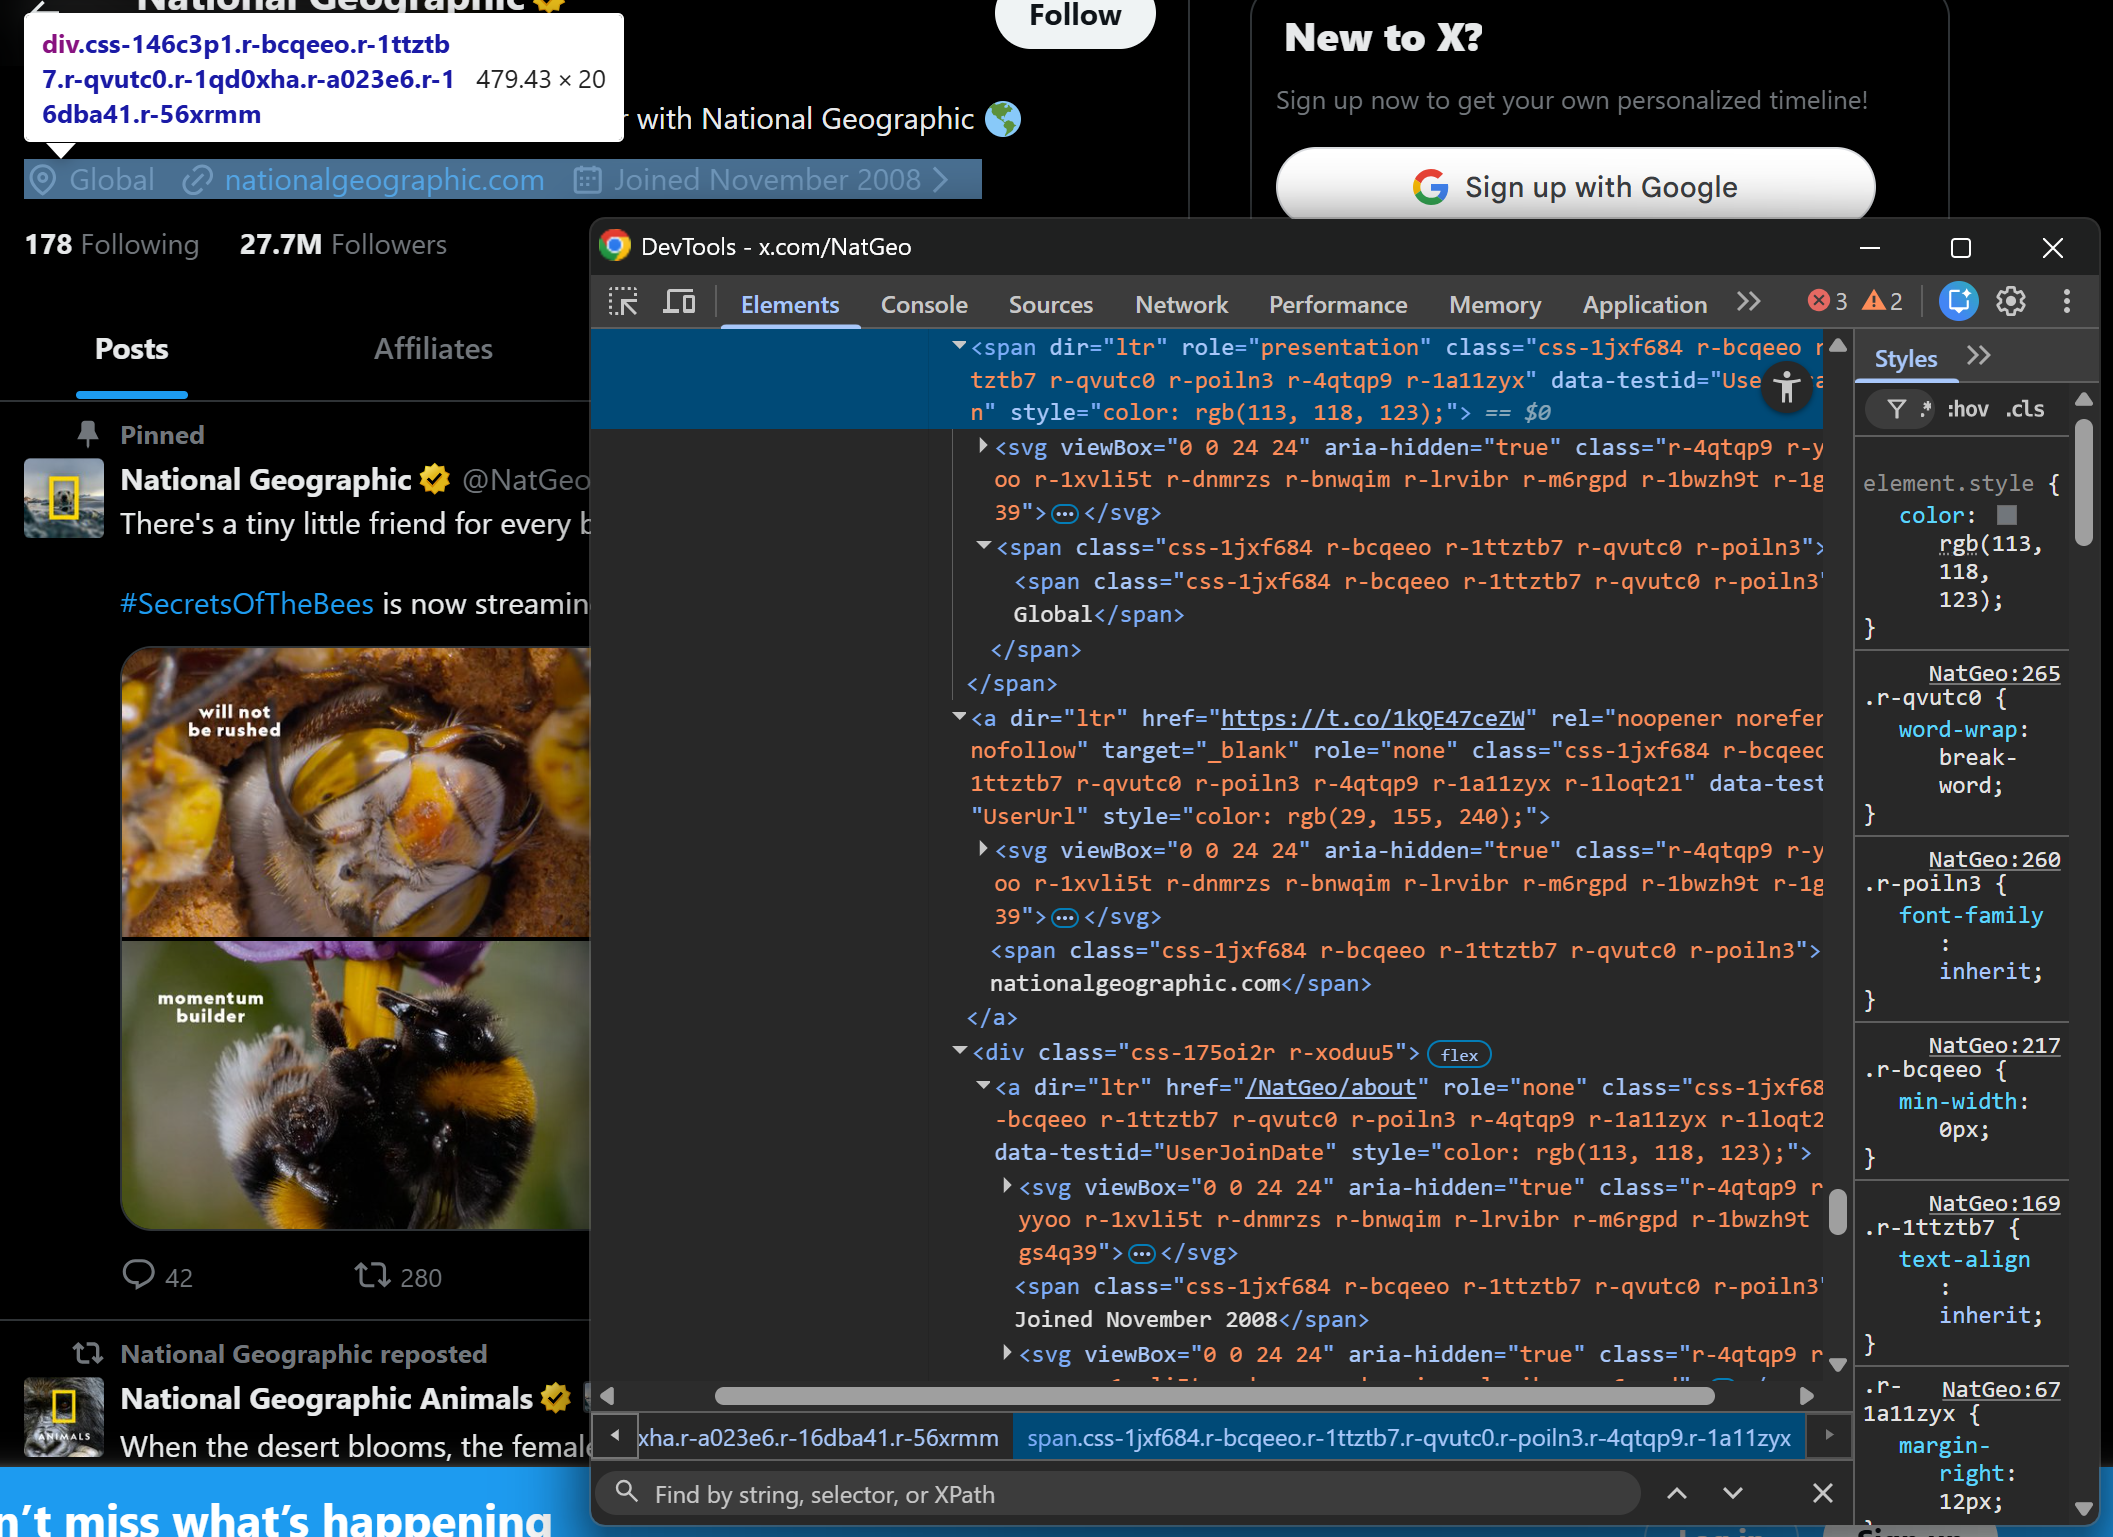The height and width of the screenshot is (1537, 2113).
Task: Click the Chrome logo in DevTools title bar
Action: (x=615, y=246)
